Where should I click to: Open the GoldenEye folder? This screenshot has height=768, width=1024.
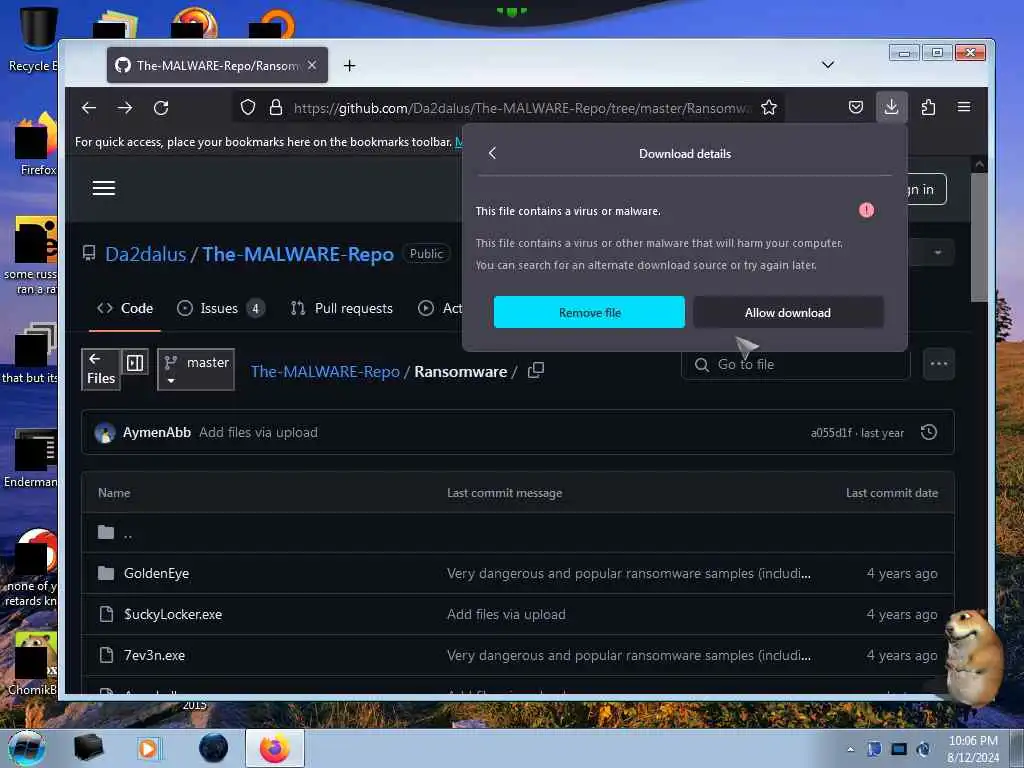[157, 573]
